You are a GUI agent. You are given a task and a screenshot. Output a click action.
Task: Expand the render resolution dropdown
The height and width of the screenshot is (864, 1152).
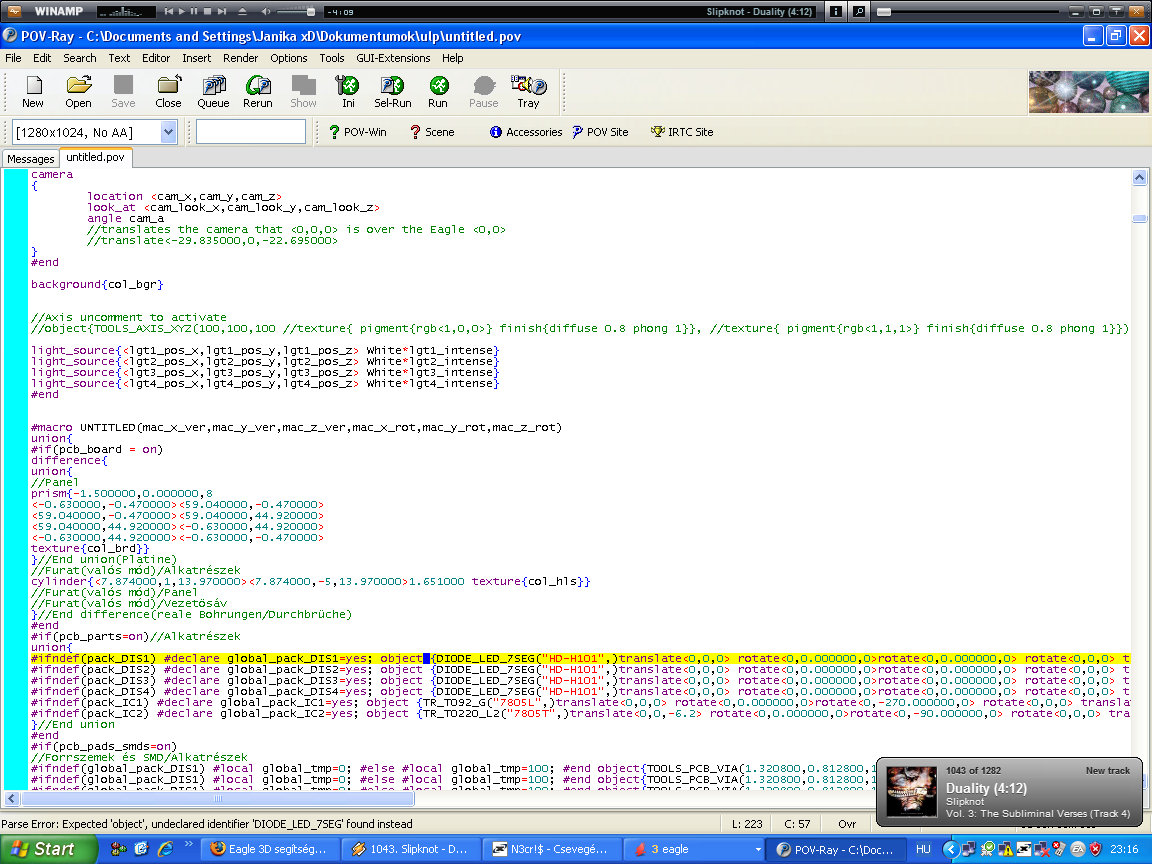168,132
